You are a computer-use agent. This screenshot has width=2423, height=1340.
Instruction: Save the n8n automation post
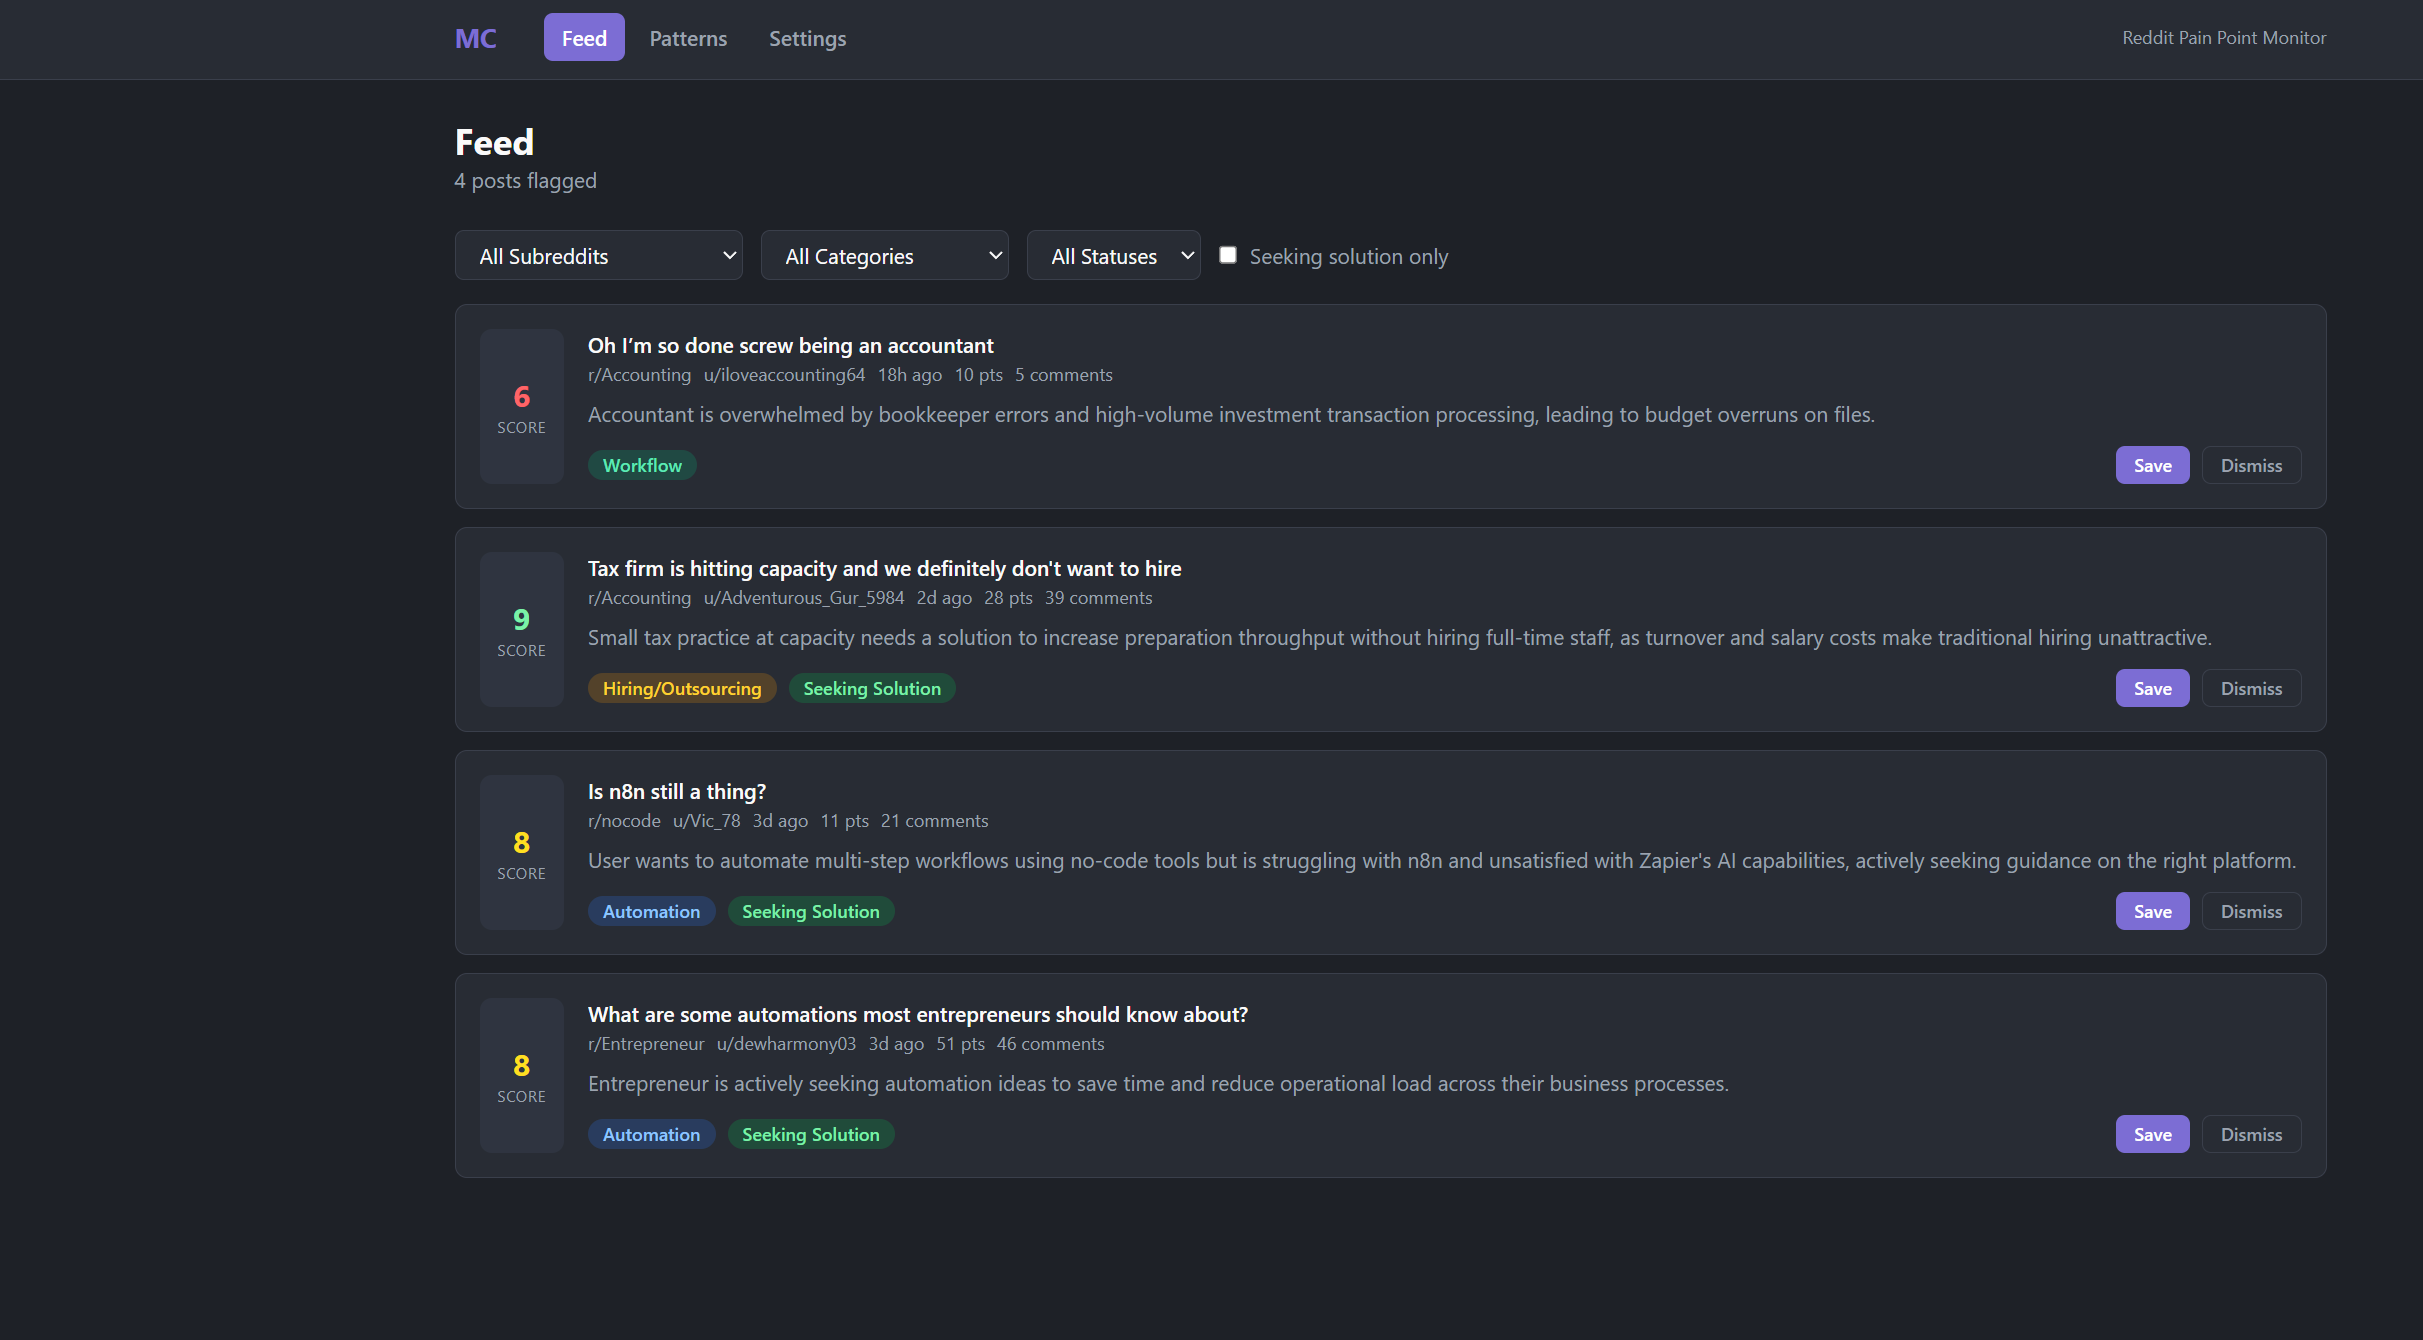[x=2152, y=911]
